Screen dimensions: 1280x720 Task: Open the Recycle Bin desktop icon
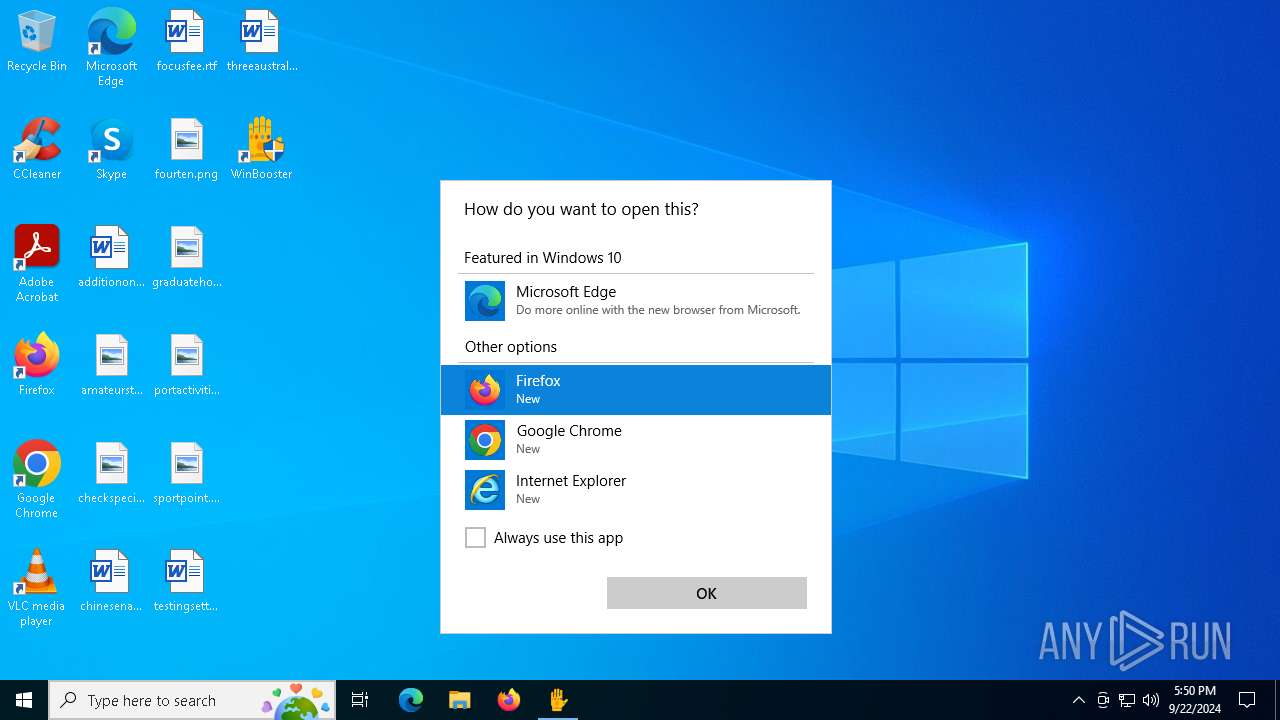coord(37,42)
